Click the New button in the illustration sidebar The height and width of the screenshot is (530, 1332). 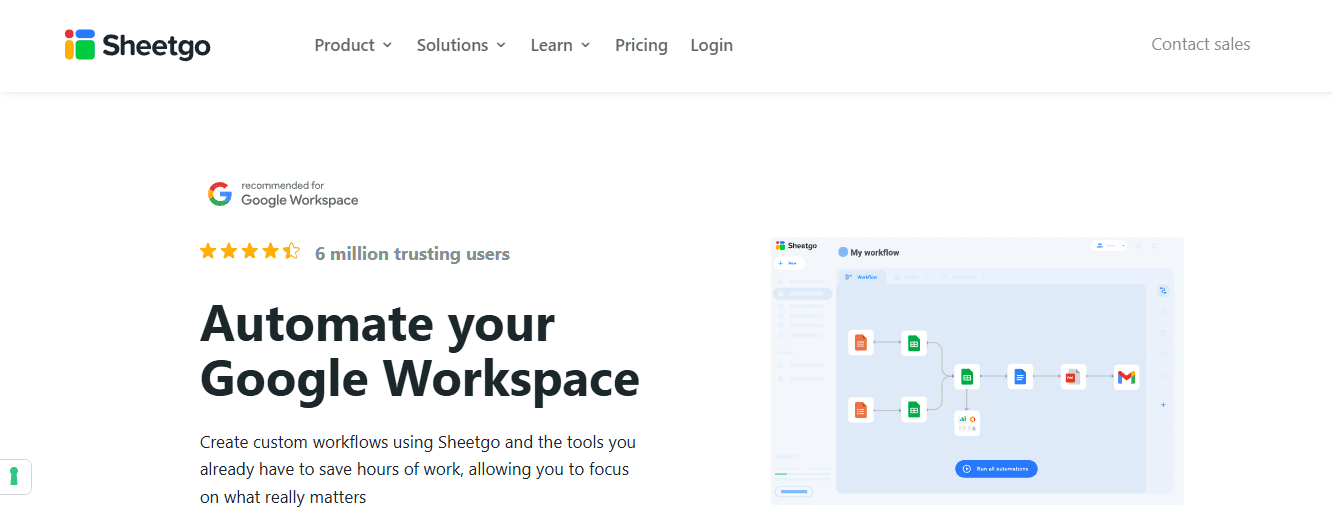788,263
